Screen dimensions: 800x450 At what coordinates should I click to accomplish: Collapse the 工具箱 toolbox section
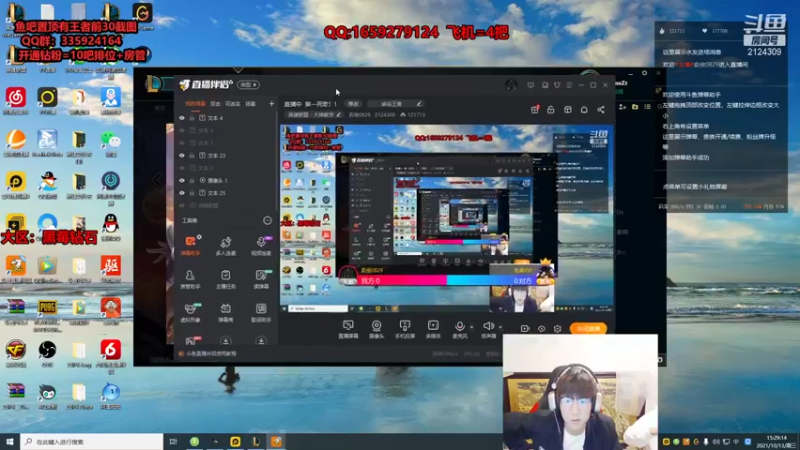click(x=267, y=220)
